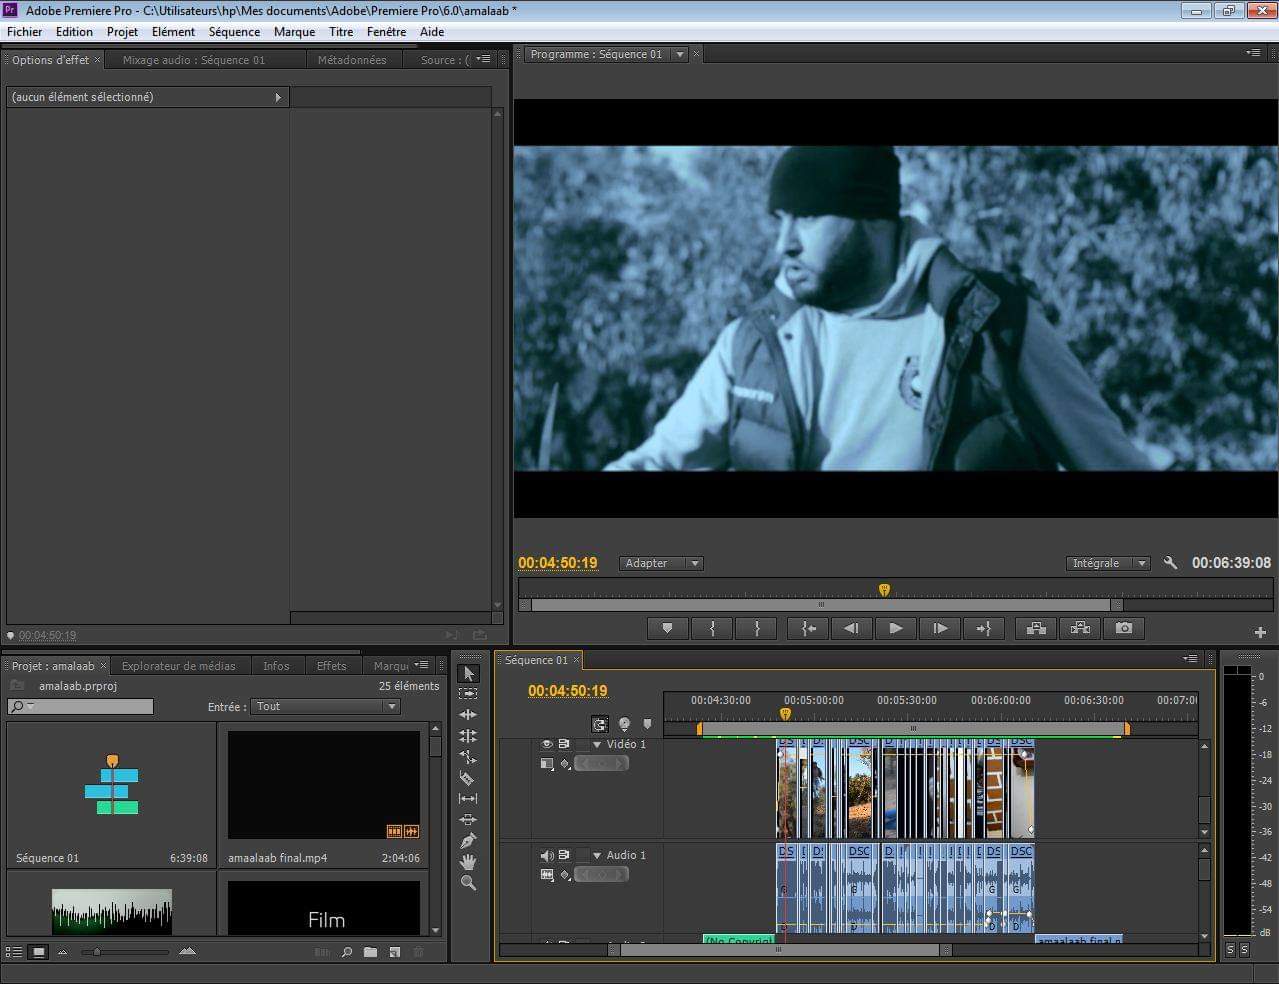
Task: Click the Program monitor playhead marker
Action: [884, 590]
